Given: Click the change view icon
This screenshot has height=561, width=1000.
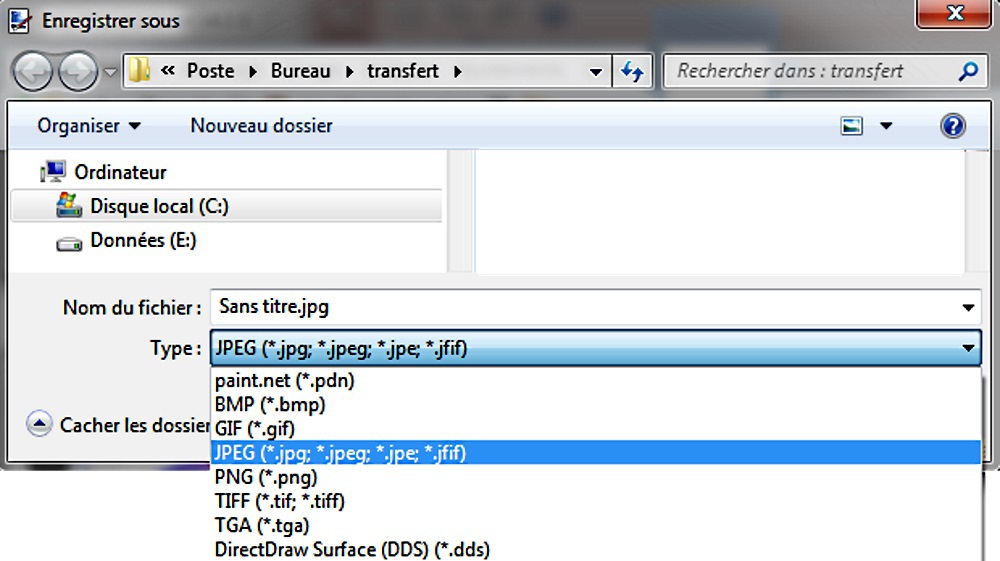Looking at the screenshot, I should click(851, 126).
